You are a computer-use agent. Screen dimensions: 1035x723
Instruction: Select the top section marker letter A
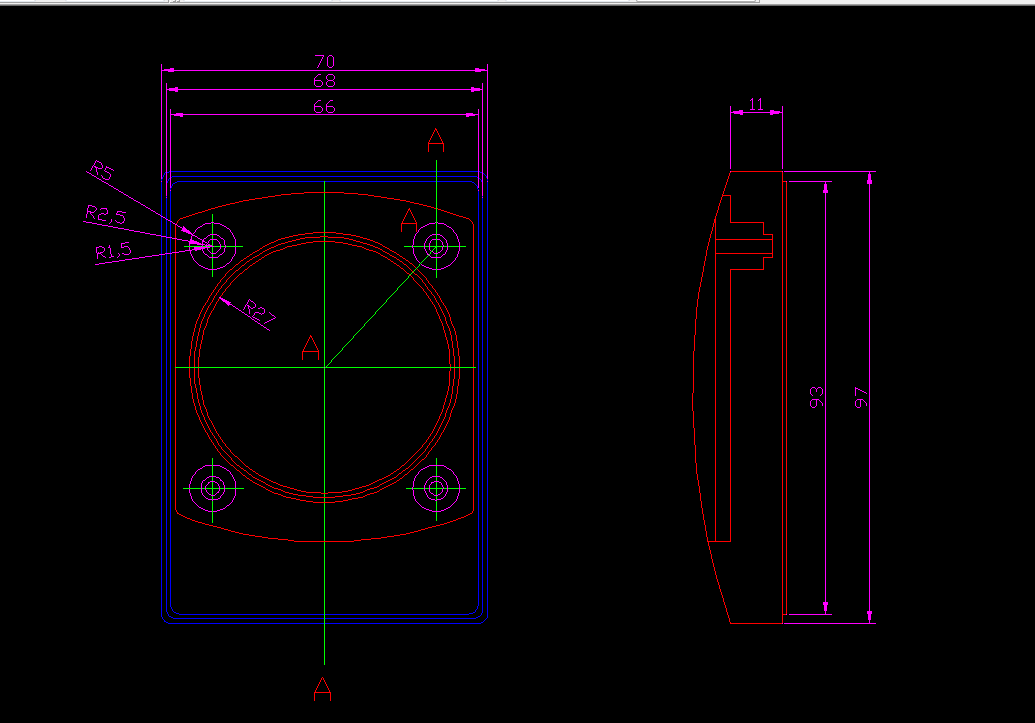[x=435, y=140]
